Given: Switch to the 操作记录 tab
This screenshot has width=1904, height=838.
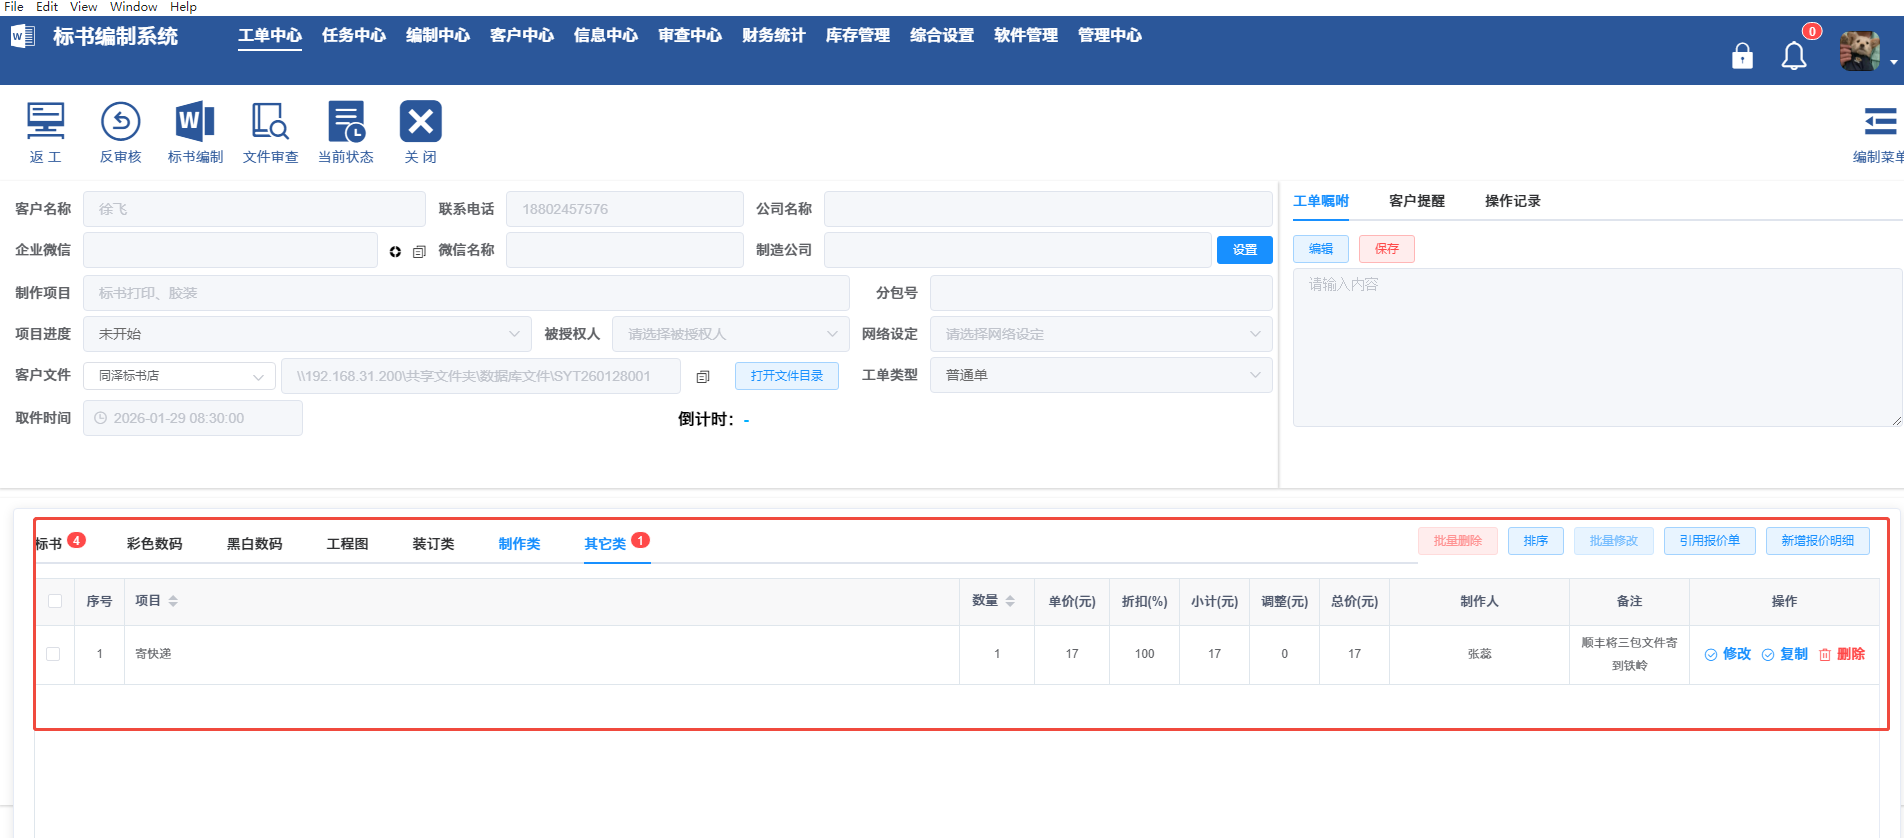Looking at the screenshot, I should [1513, 201].
